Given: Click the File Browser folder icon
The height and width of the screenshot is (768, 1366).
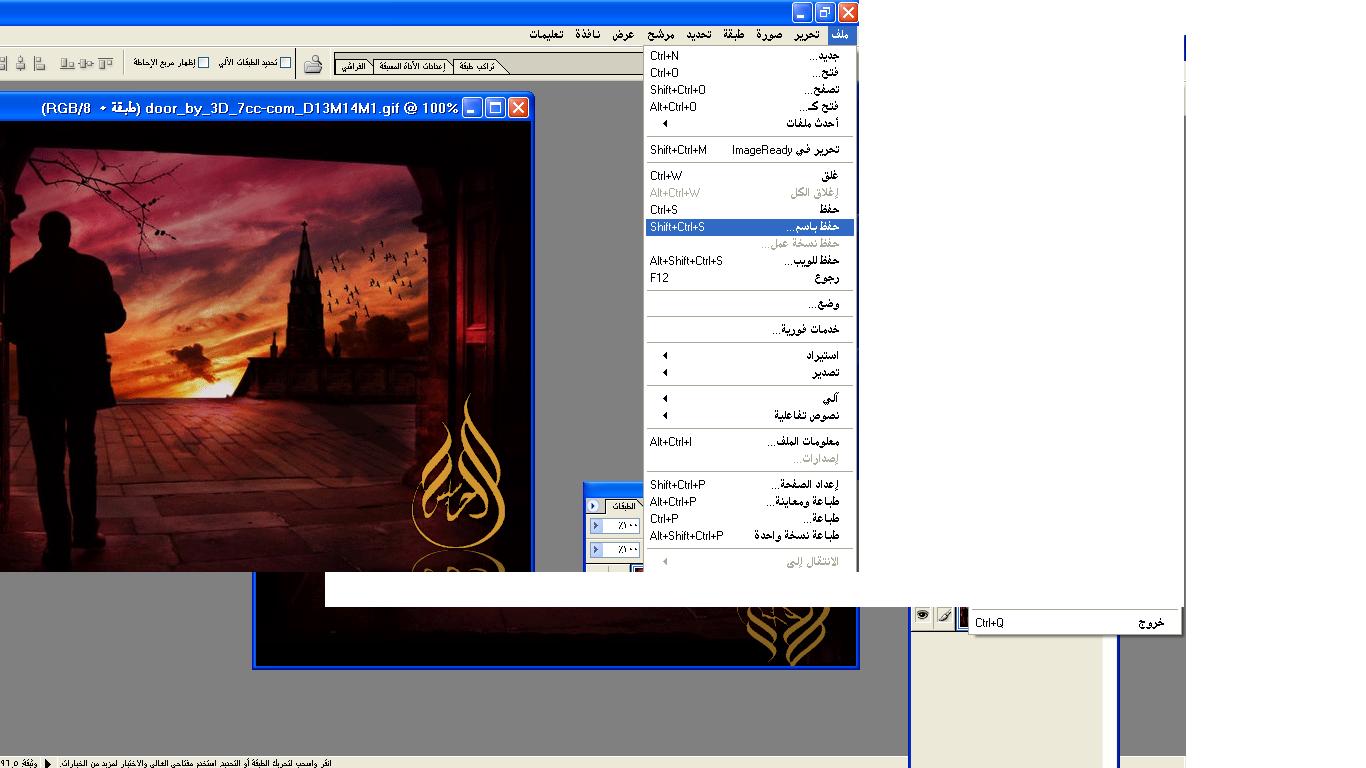Looking at the screenshot, I should tap(313, 64).
